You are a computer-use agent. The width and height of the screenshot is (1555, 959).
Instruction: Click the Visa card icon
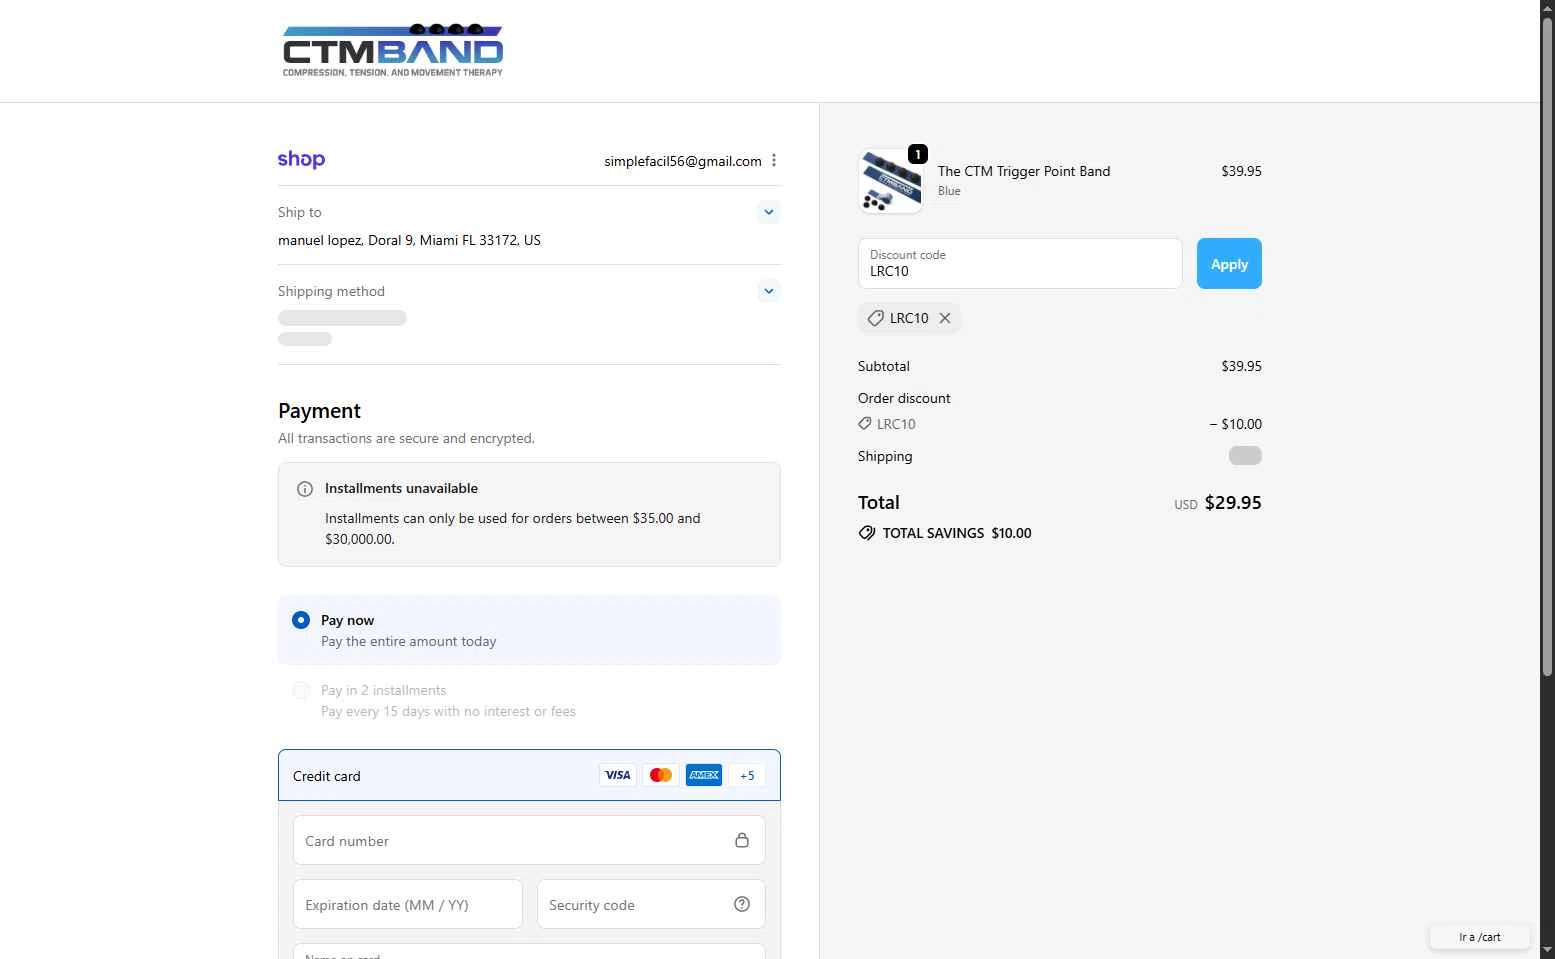coord(618,775)
